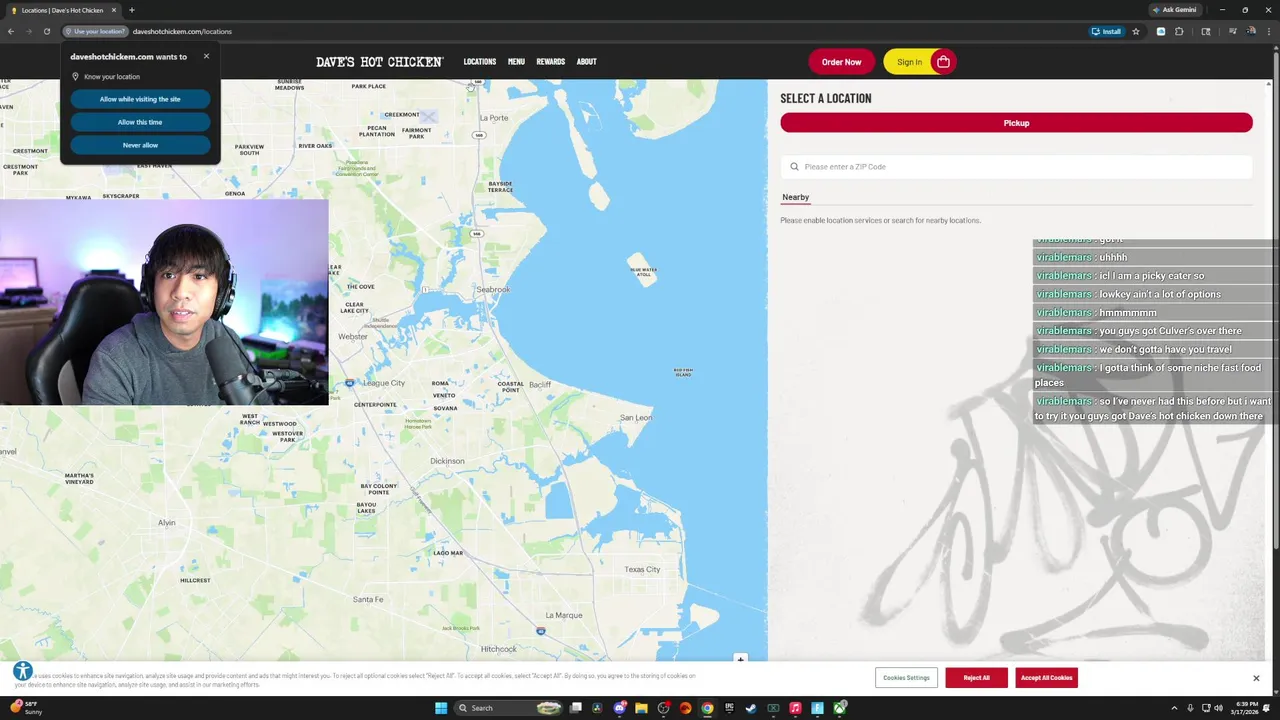Open Apple Music from the taskbar
The height and width of the screenshot is (720, 1280).
(x=795, y=708)
